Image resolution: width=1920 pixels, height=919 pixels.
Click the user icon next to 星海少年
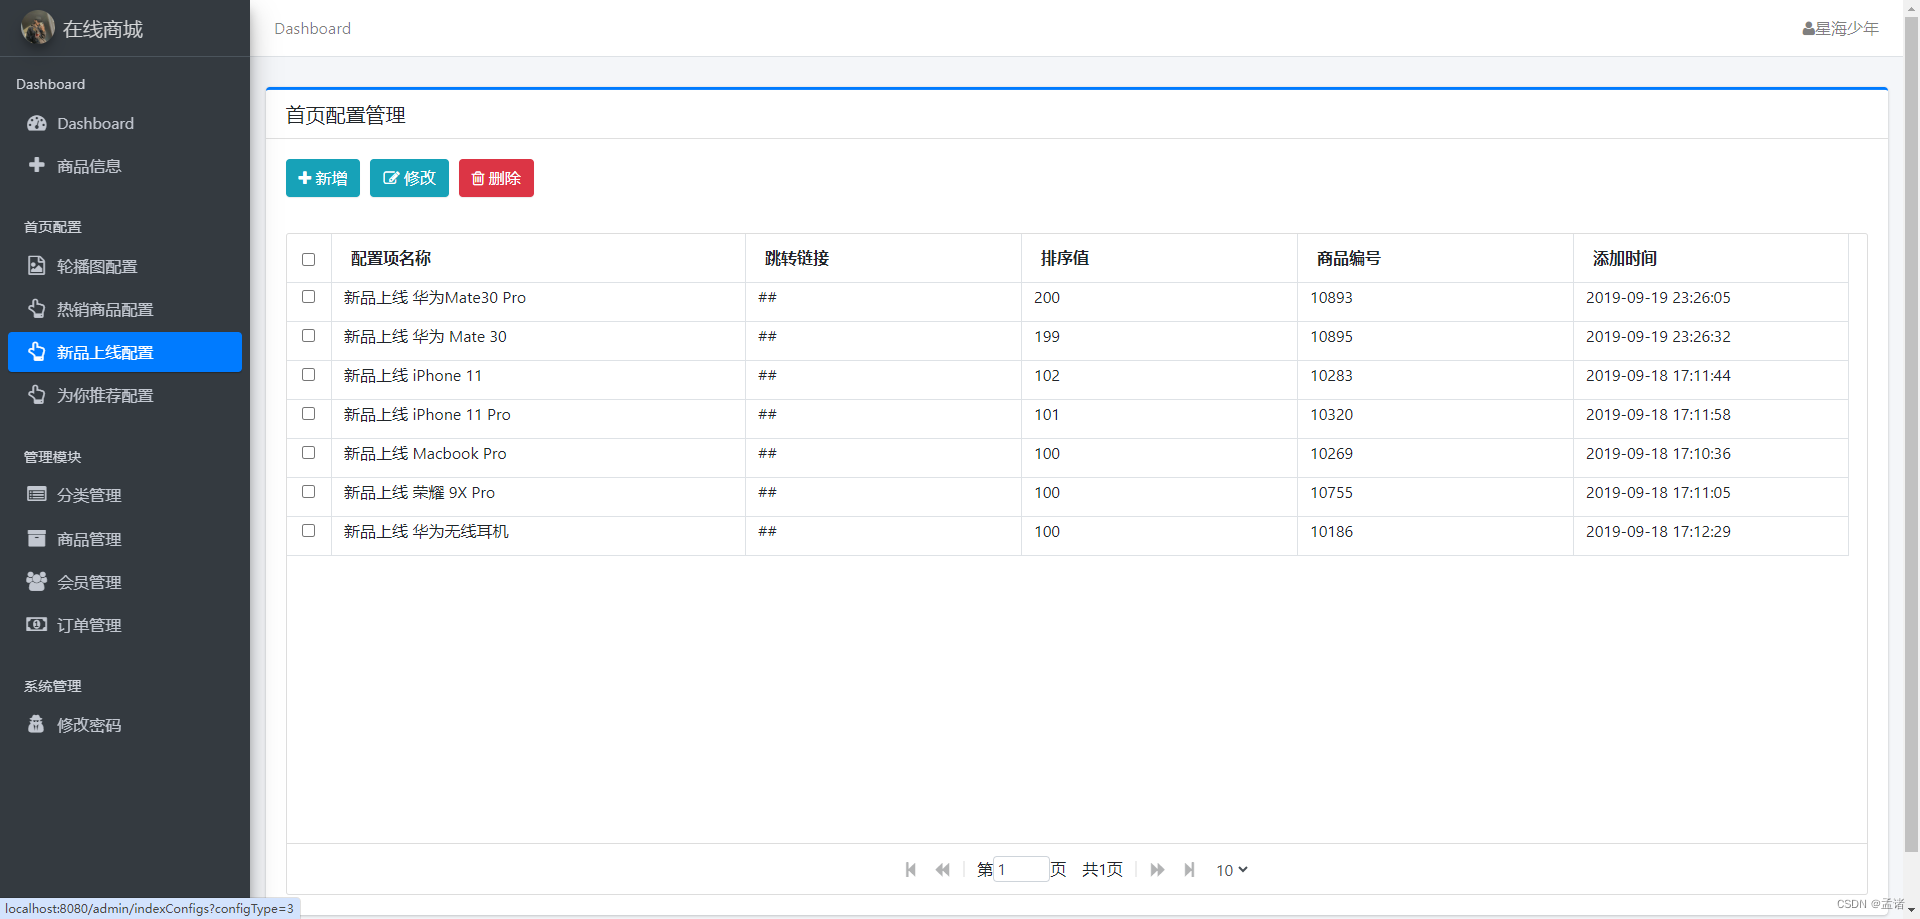[x=1808, y=29]
